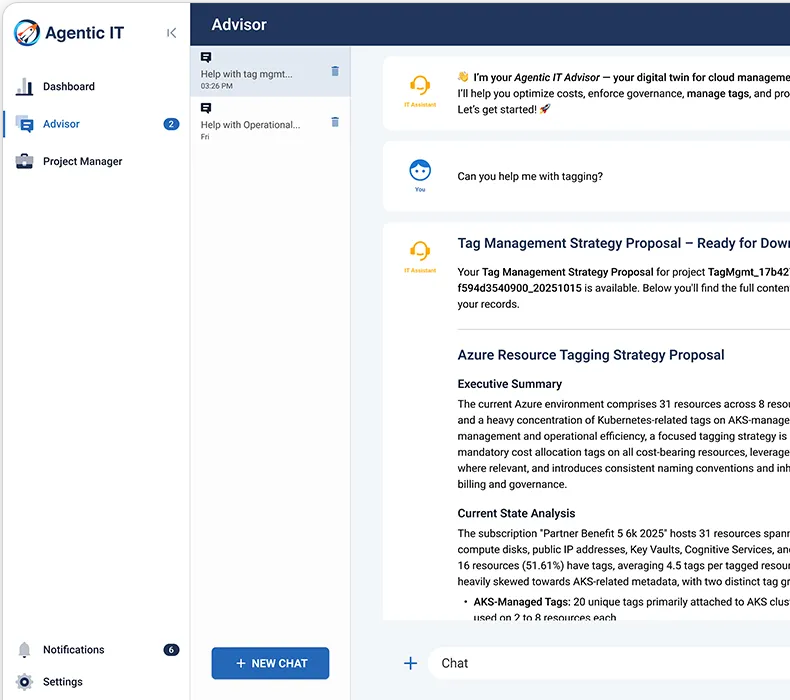
Task: Click the Notifications bell icon
Action: point(24,650)
